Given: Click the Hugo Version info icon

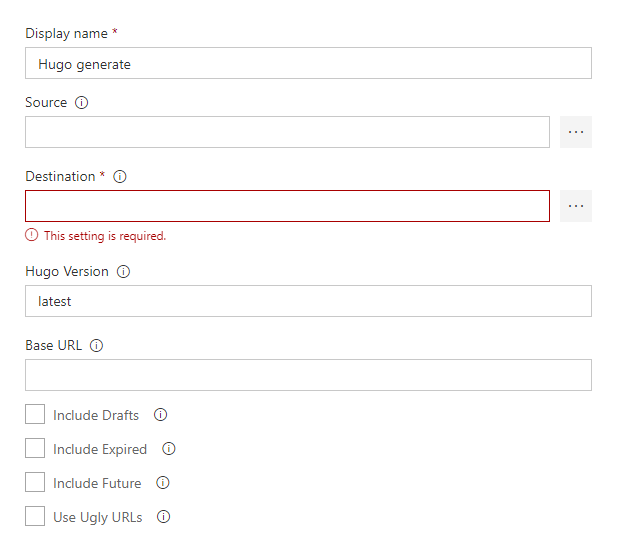Looking at the screenshot, I should click(123, 271).
